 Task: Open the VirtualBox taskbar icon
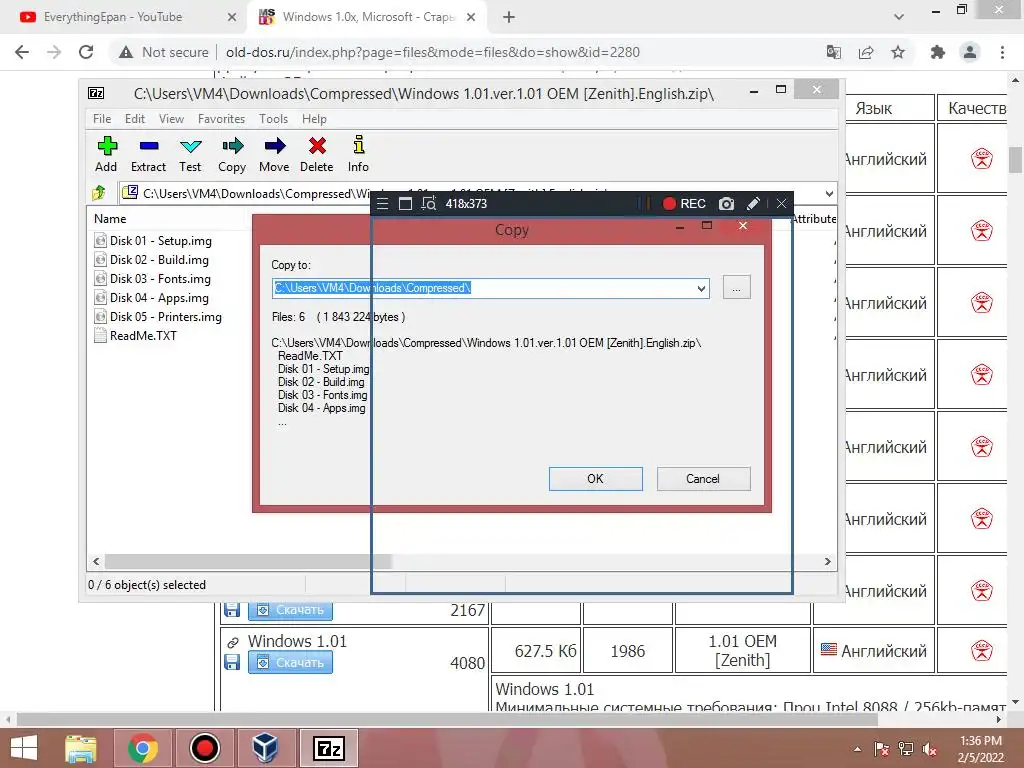click(265, 748)
